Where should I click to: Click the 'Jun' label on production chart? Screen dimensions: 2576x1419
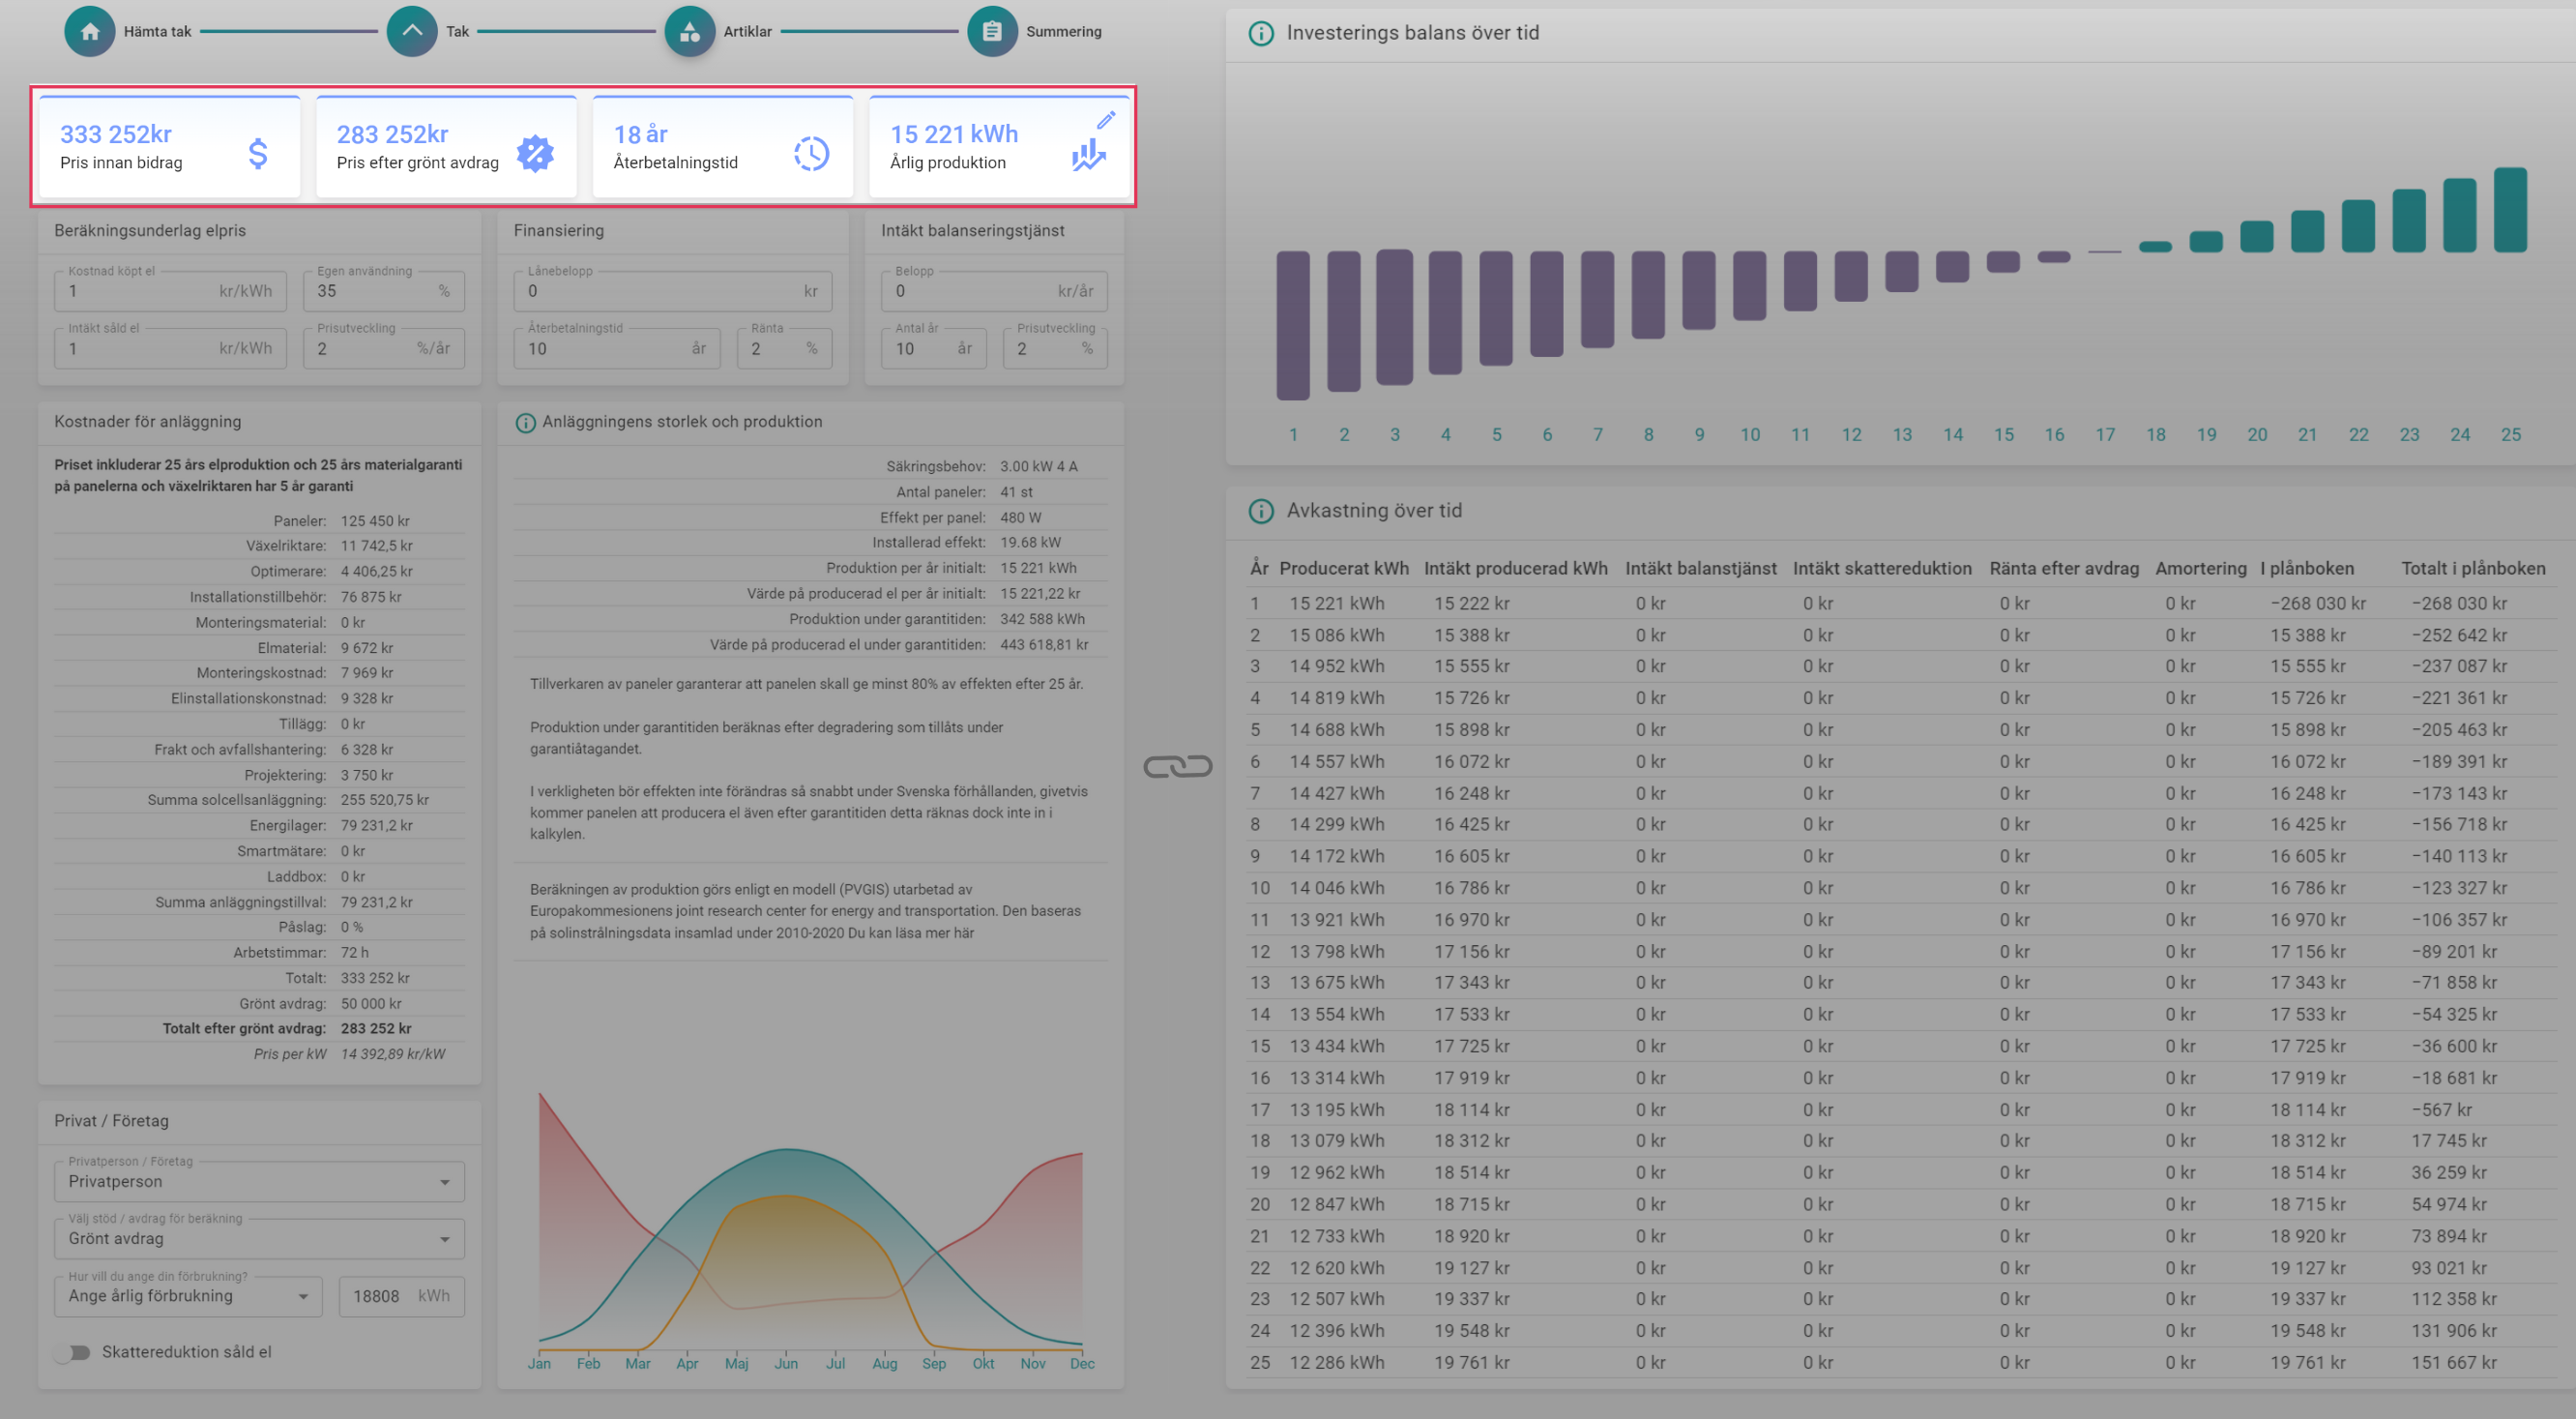pyautogui.click(x=786, y=1364)
